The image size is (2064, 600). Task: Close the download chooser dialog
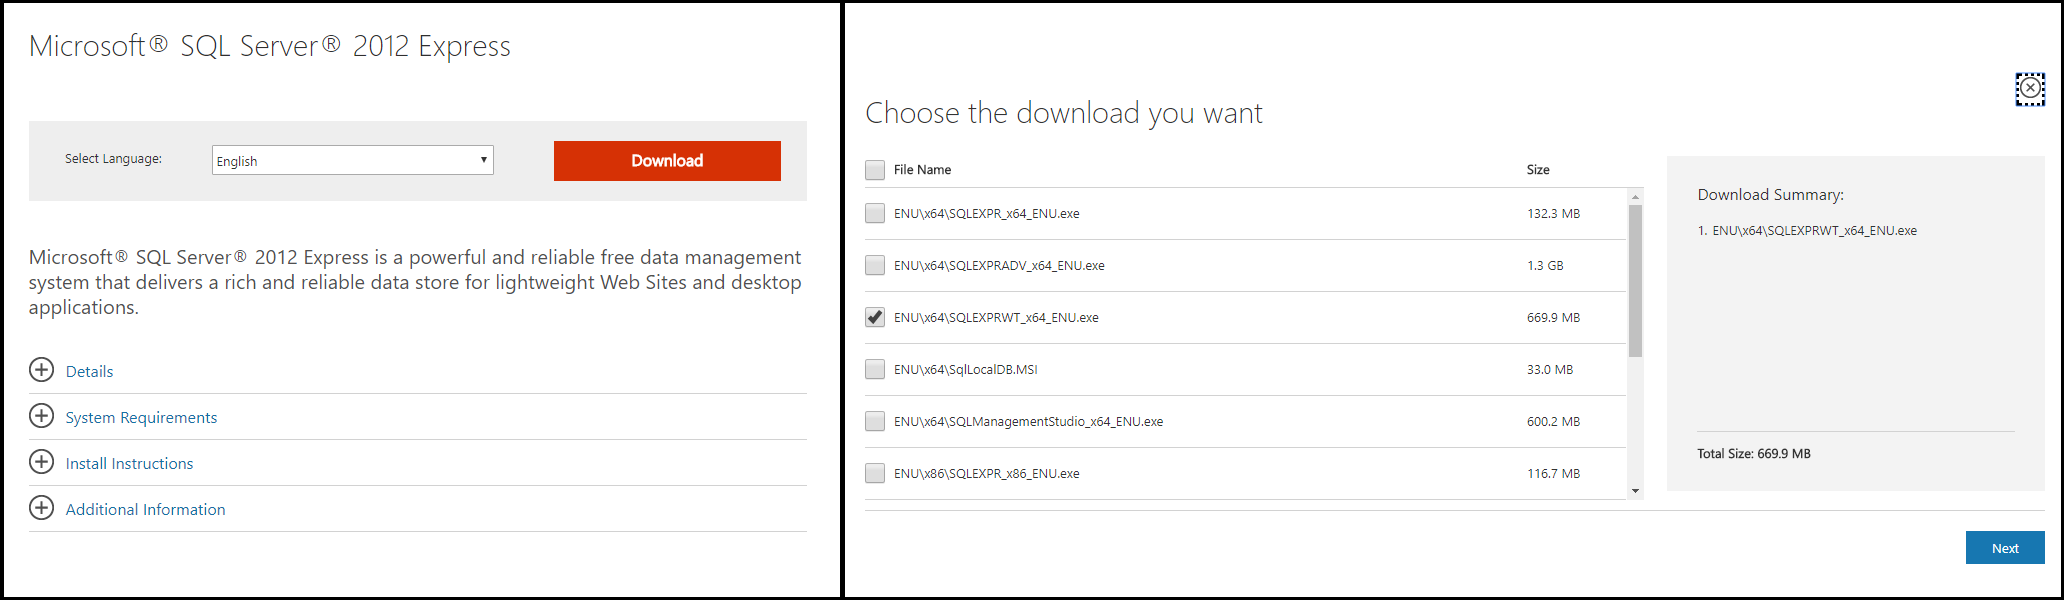2029,89
